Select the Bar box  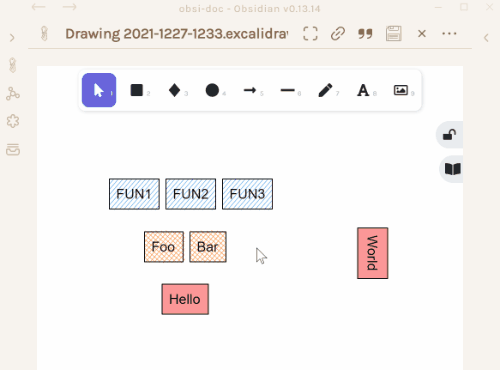click(x=208, y=247)
